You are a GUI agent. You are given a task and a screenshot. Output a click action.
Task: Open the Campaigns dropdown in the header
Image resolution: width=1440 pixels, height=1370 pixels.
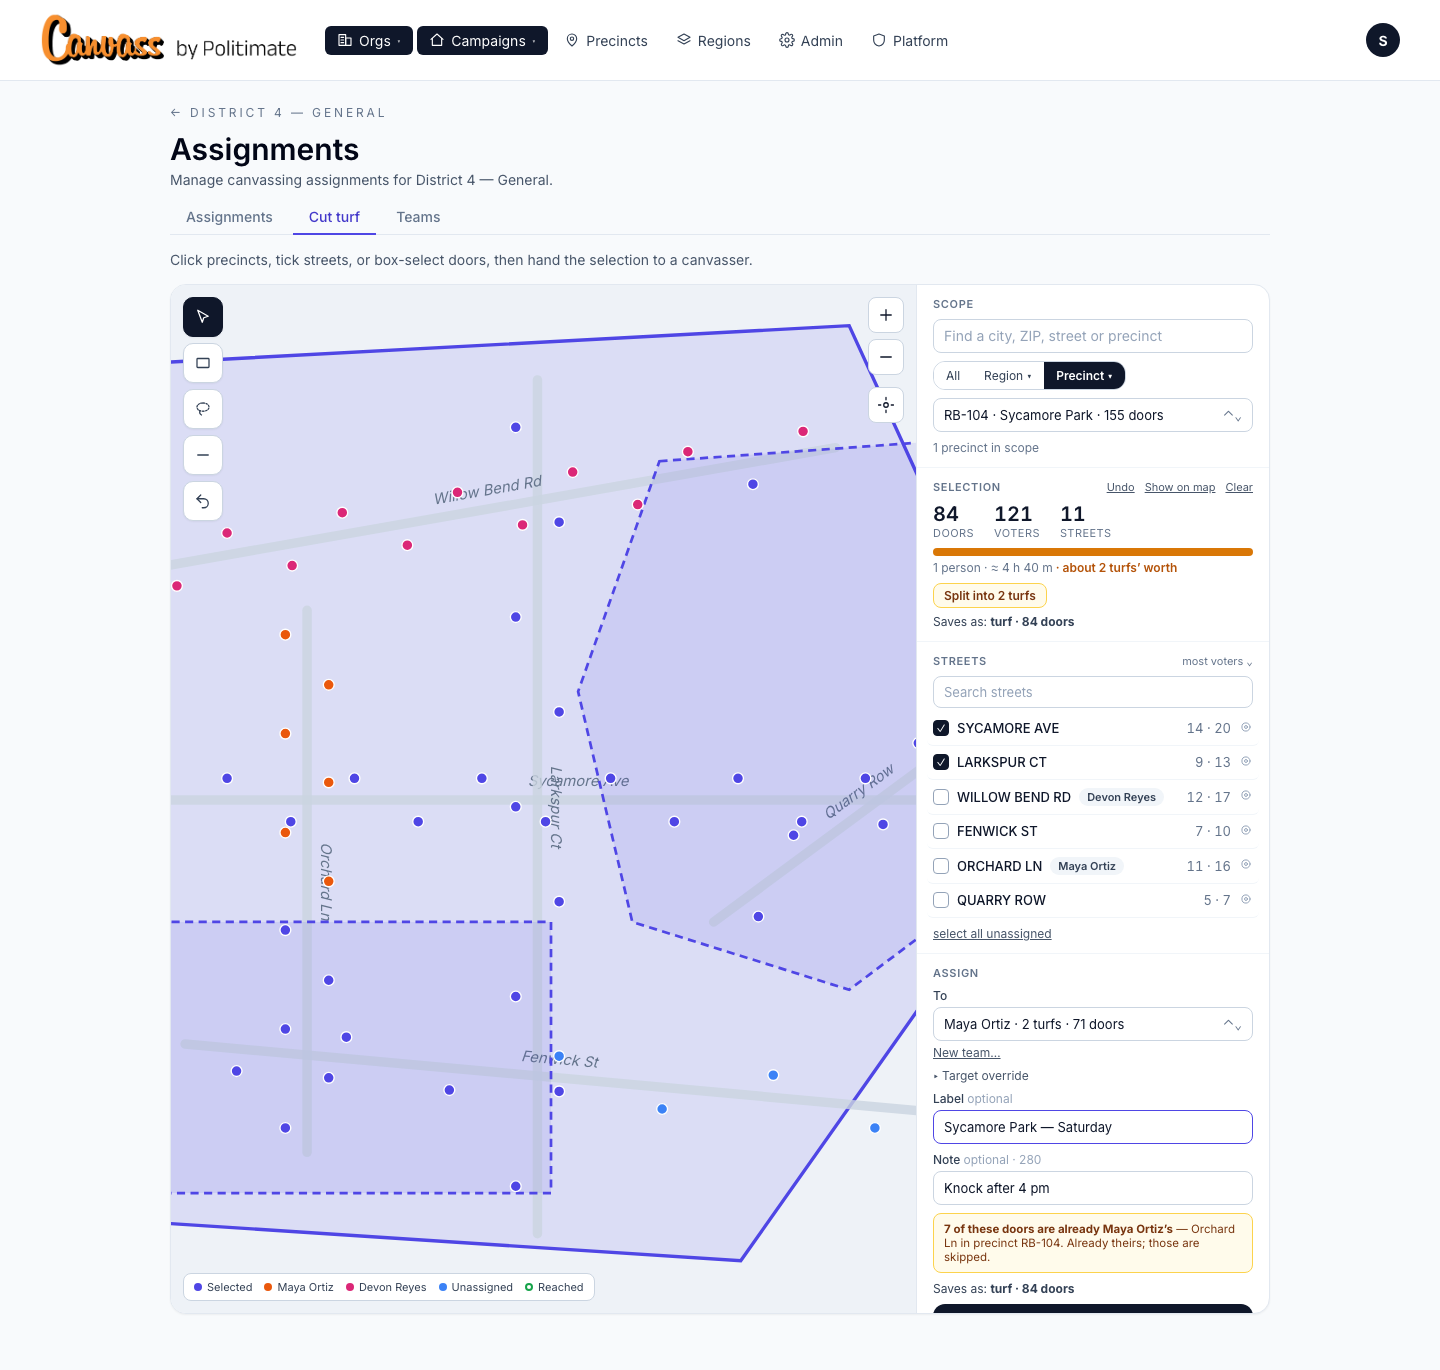pos(482,41)
